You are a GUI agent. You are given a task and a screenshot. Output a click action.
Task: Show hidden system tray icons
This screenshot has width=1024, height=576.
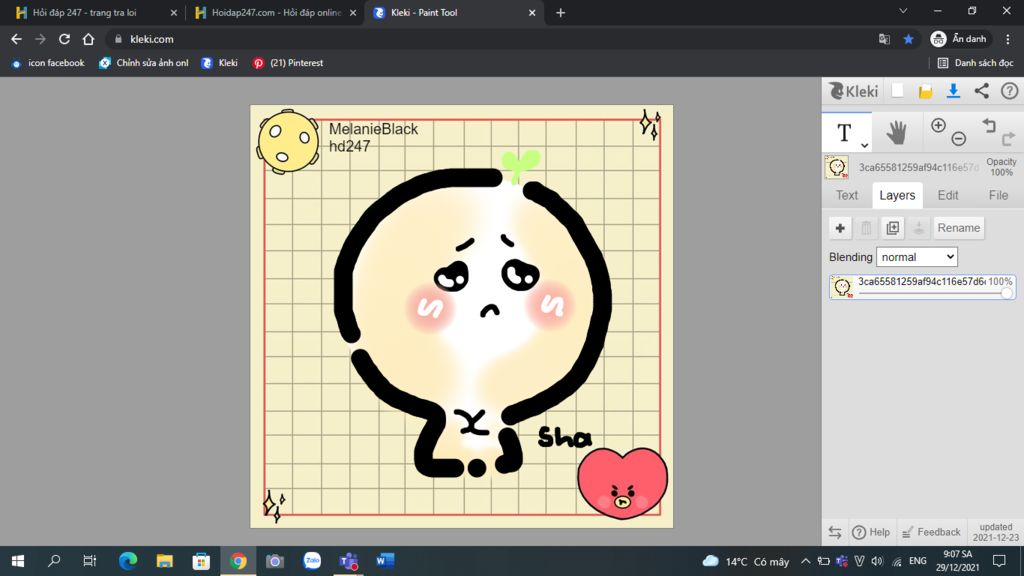[x=805, y=561]
